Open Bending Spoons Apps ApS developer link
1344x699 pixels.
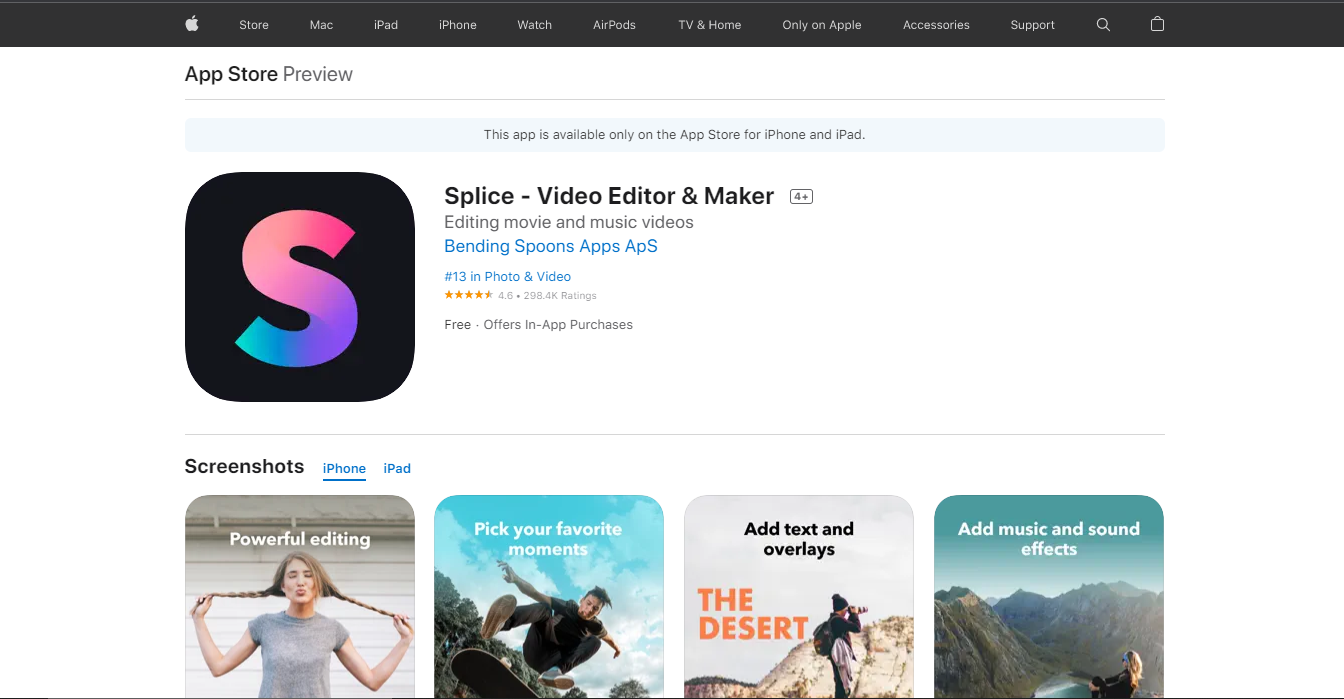click(551, 246)
